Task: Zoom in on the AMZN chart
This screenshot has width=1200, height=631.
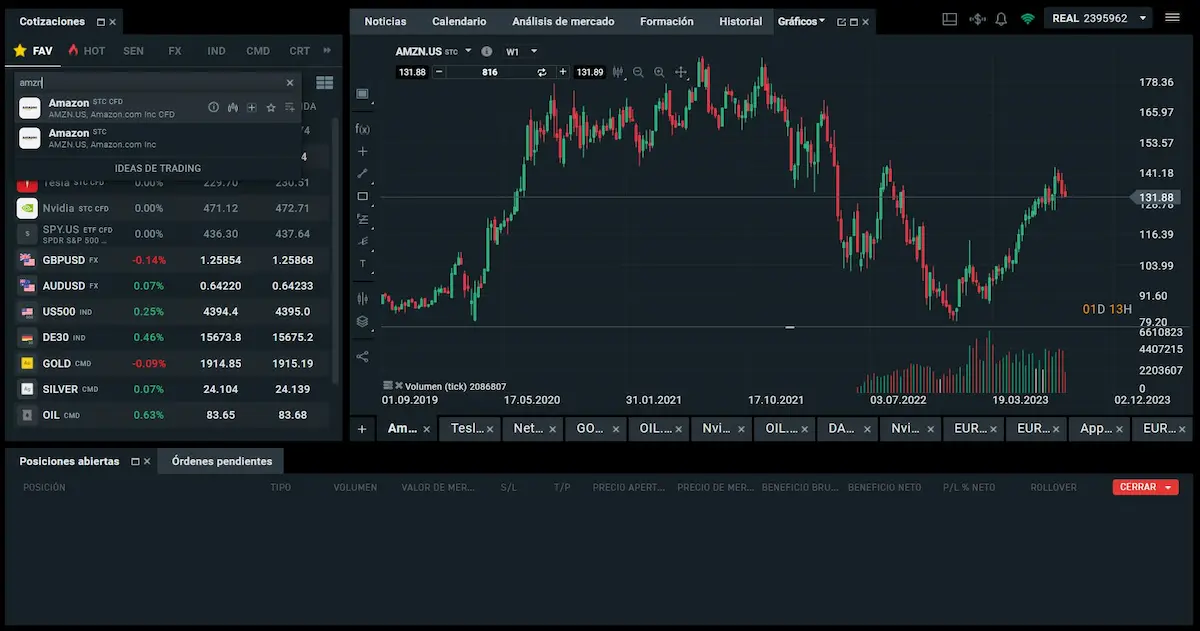Action: coord(659,72)
